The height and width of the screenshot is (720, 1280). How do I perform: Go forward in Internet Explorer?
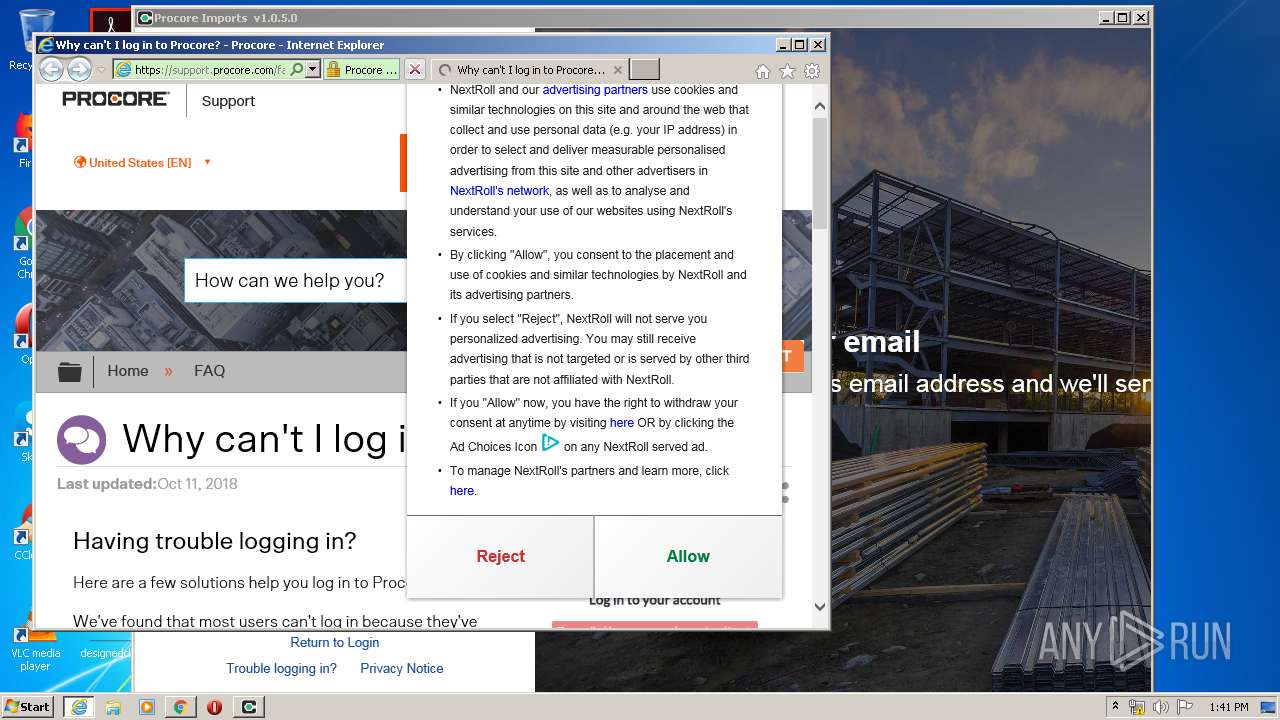79,69
